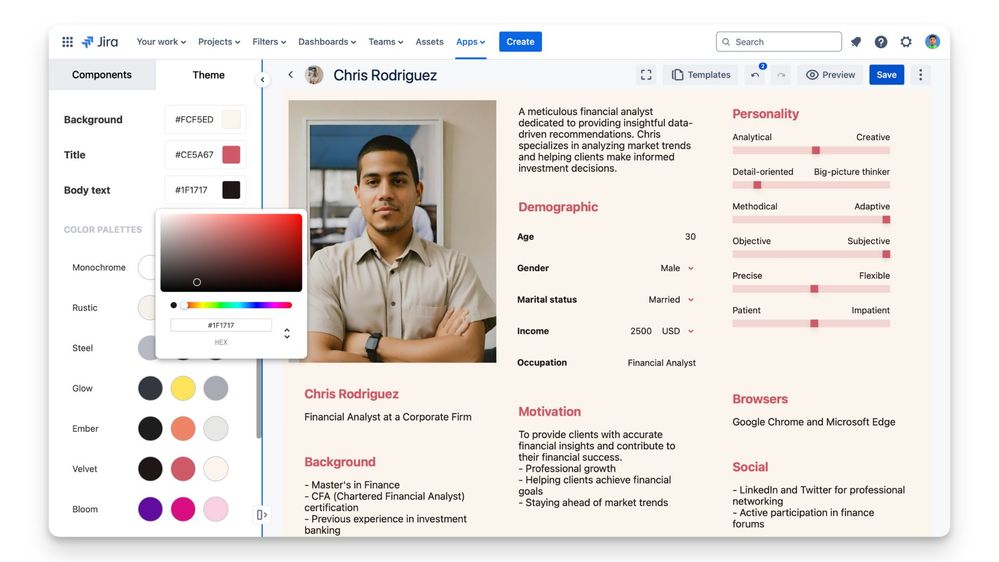Go back using arrow beside Chris Rodriguez
The height and width of the screenshot is (562, 999).
(x=291, y=75)
